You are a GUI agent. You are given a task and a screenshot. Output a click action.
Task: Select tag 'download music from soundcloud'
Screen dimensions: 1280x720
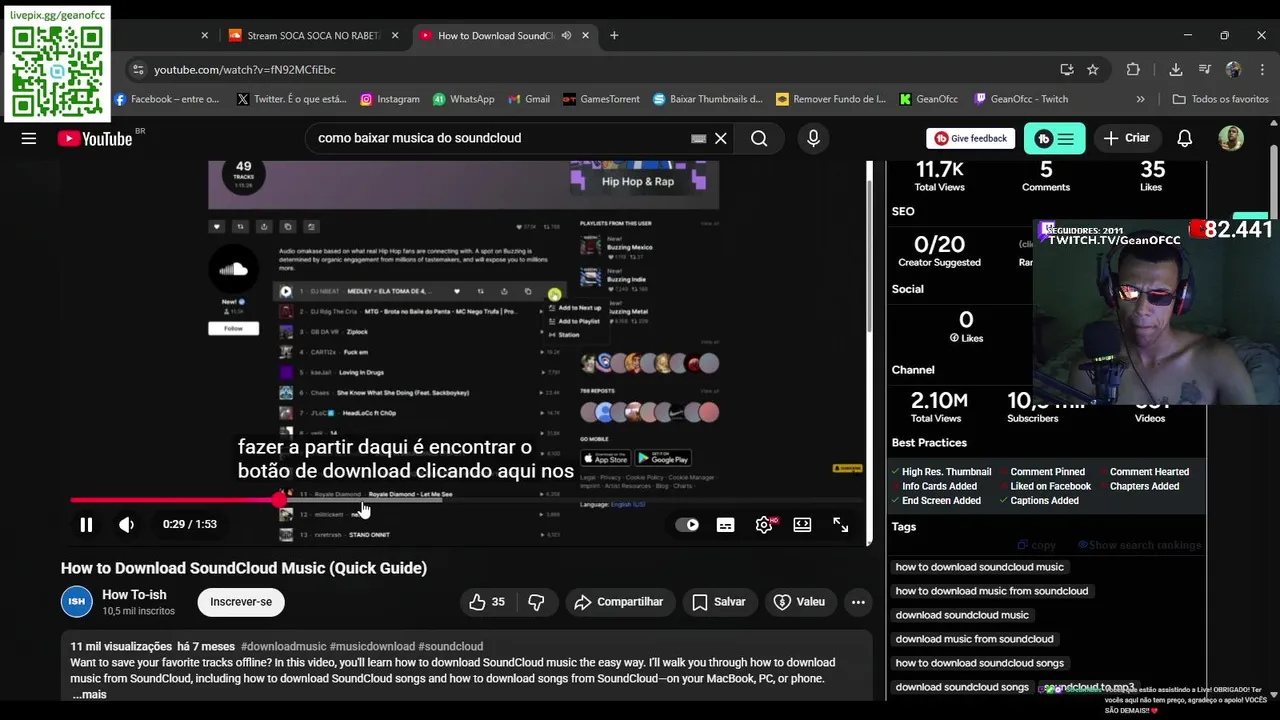(x=974, y=639)
